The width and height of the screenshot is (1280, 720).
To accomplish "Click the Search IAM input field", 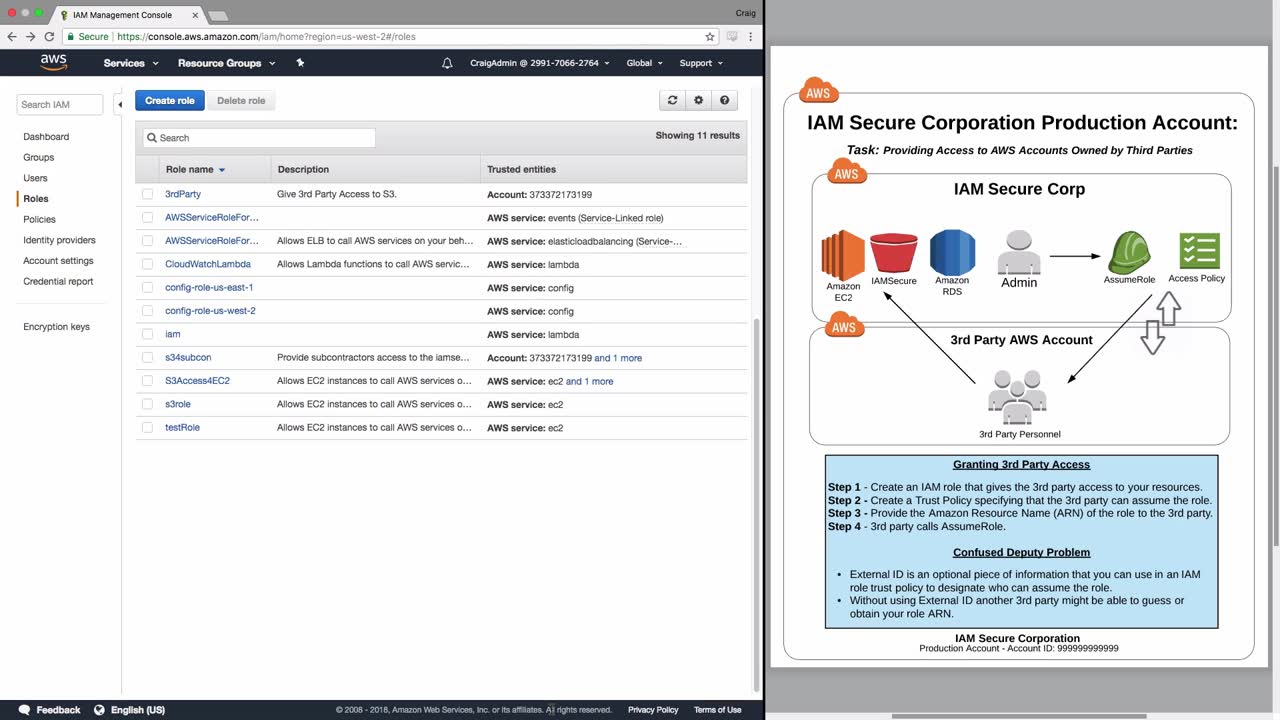I will tap(60, 104).
